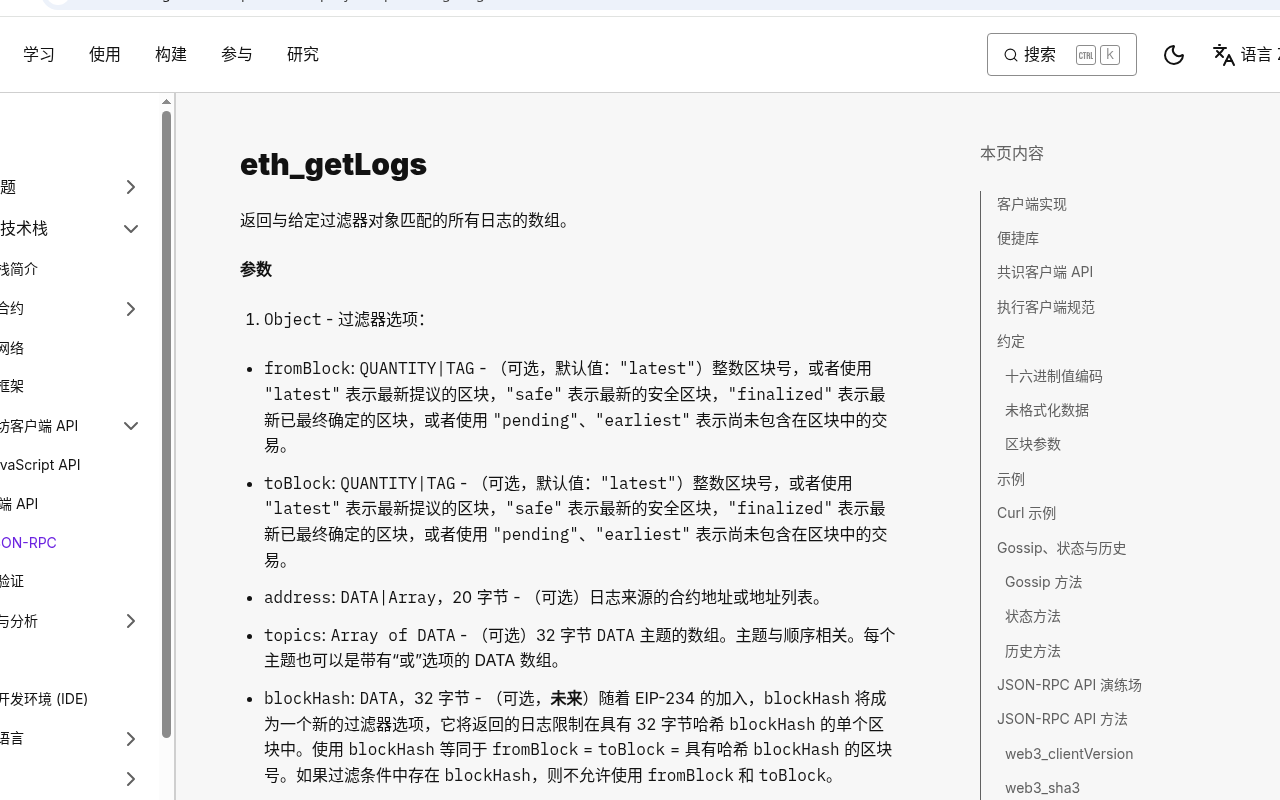The width and height of the screenshot is (1280, 800).
Task: Open the 搜索 search box
Action: point(1061,55)
